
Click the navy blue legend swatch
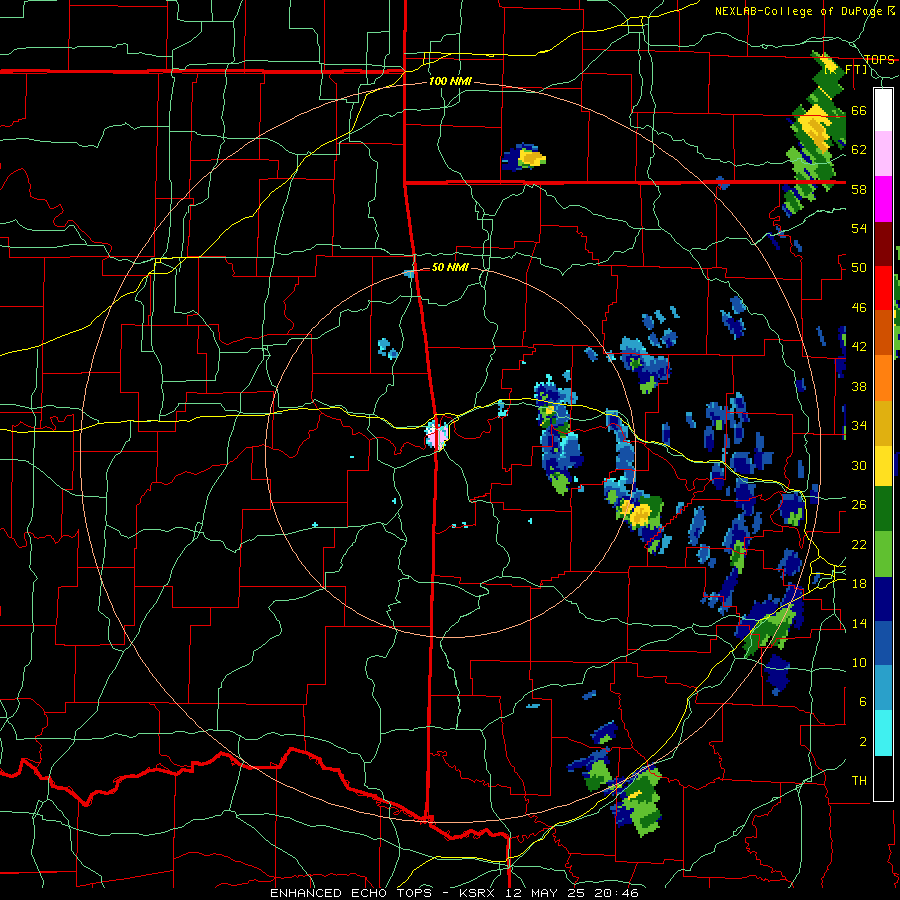[883, 599]
